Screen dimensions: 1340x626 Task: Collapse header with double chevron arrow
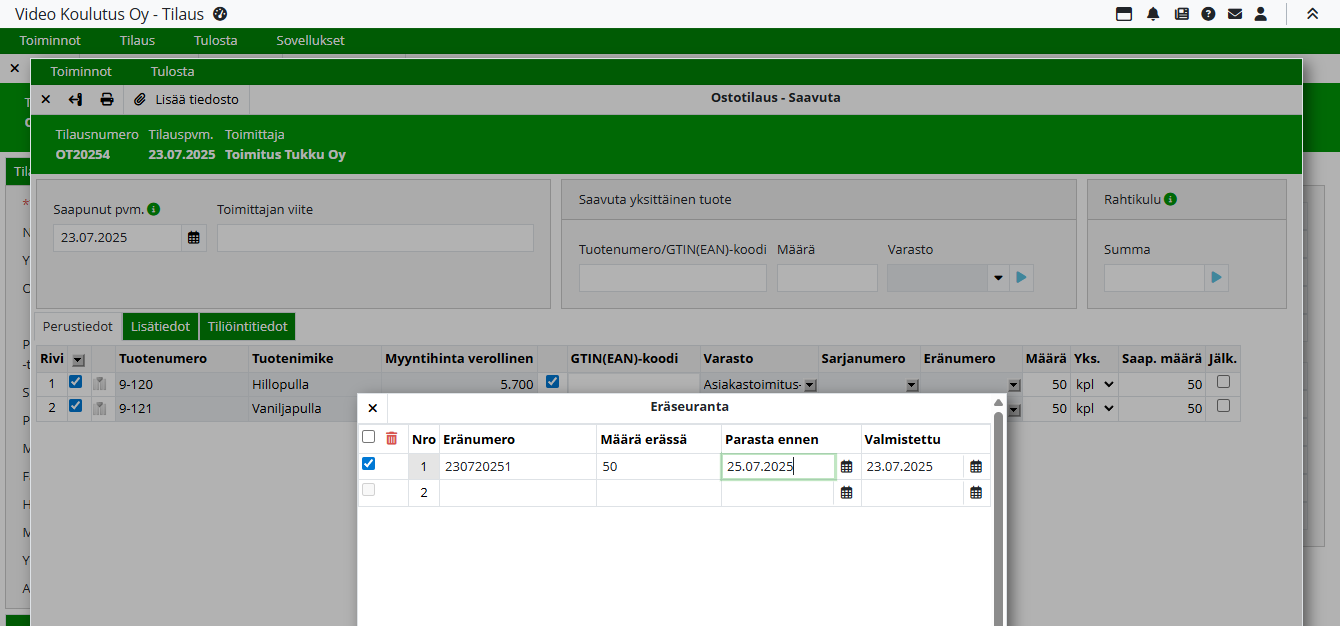tap(1312, 14)
